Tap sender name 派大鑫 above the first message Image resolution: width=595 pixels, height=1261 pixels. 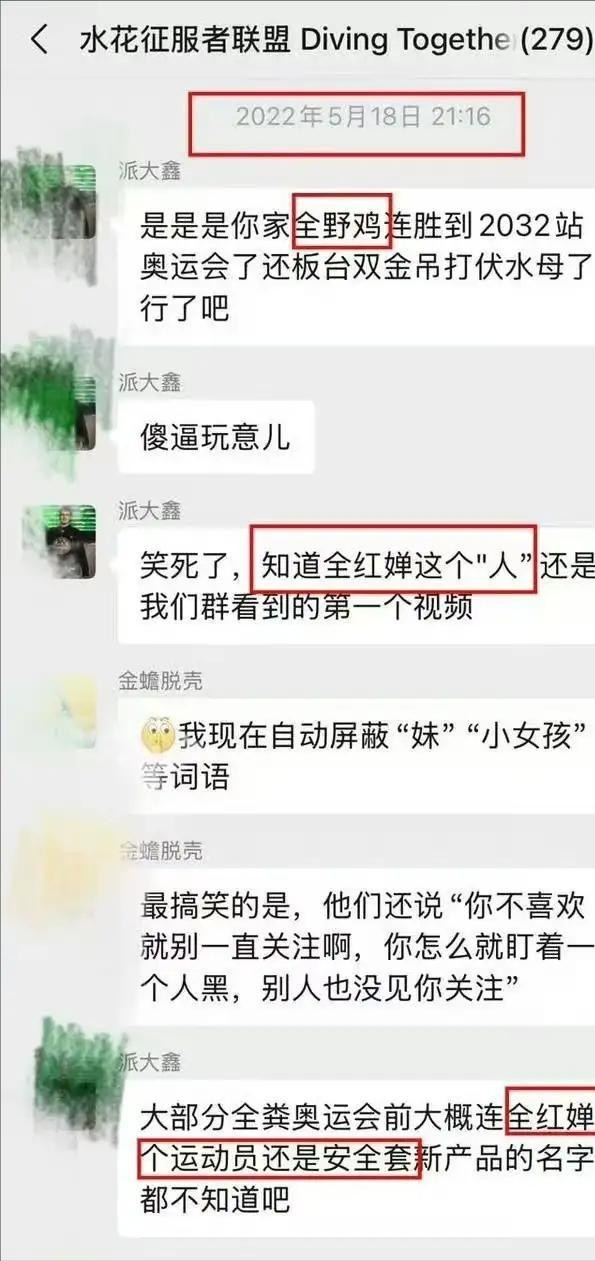coord(150,171)
